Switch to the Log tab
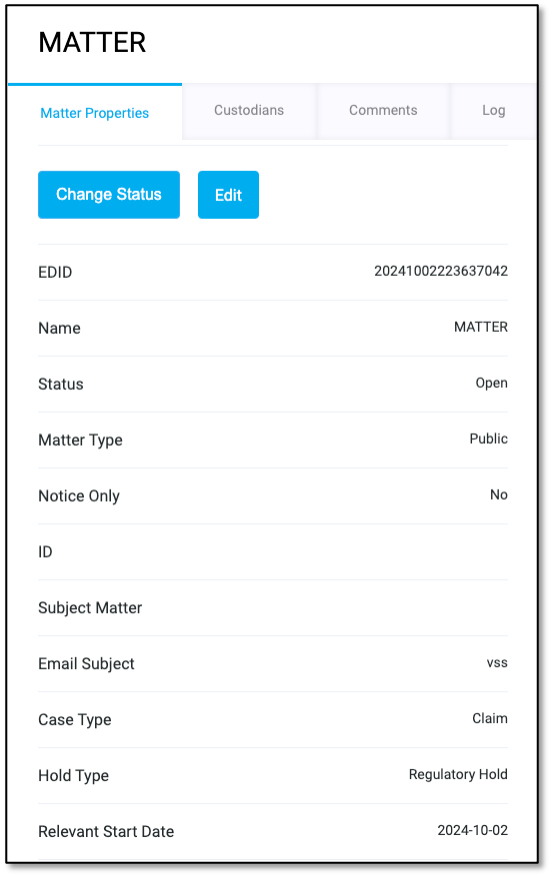The image size is (552, 876). (494, 110)
